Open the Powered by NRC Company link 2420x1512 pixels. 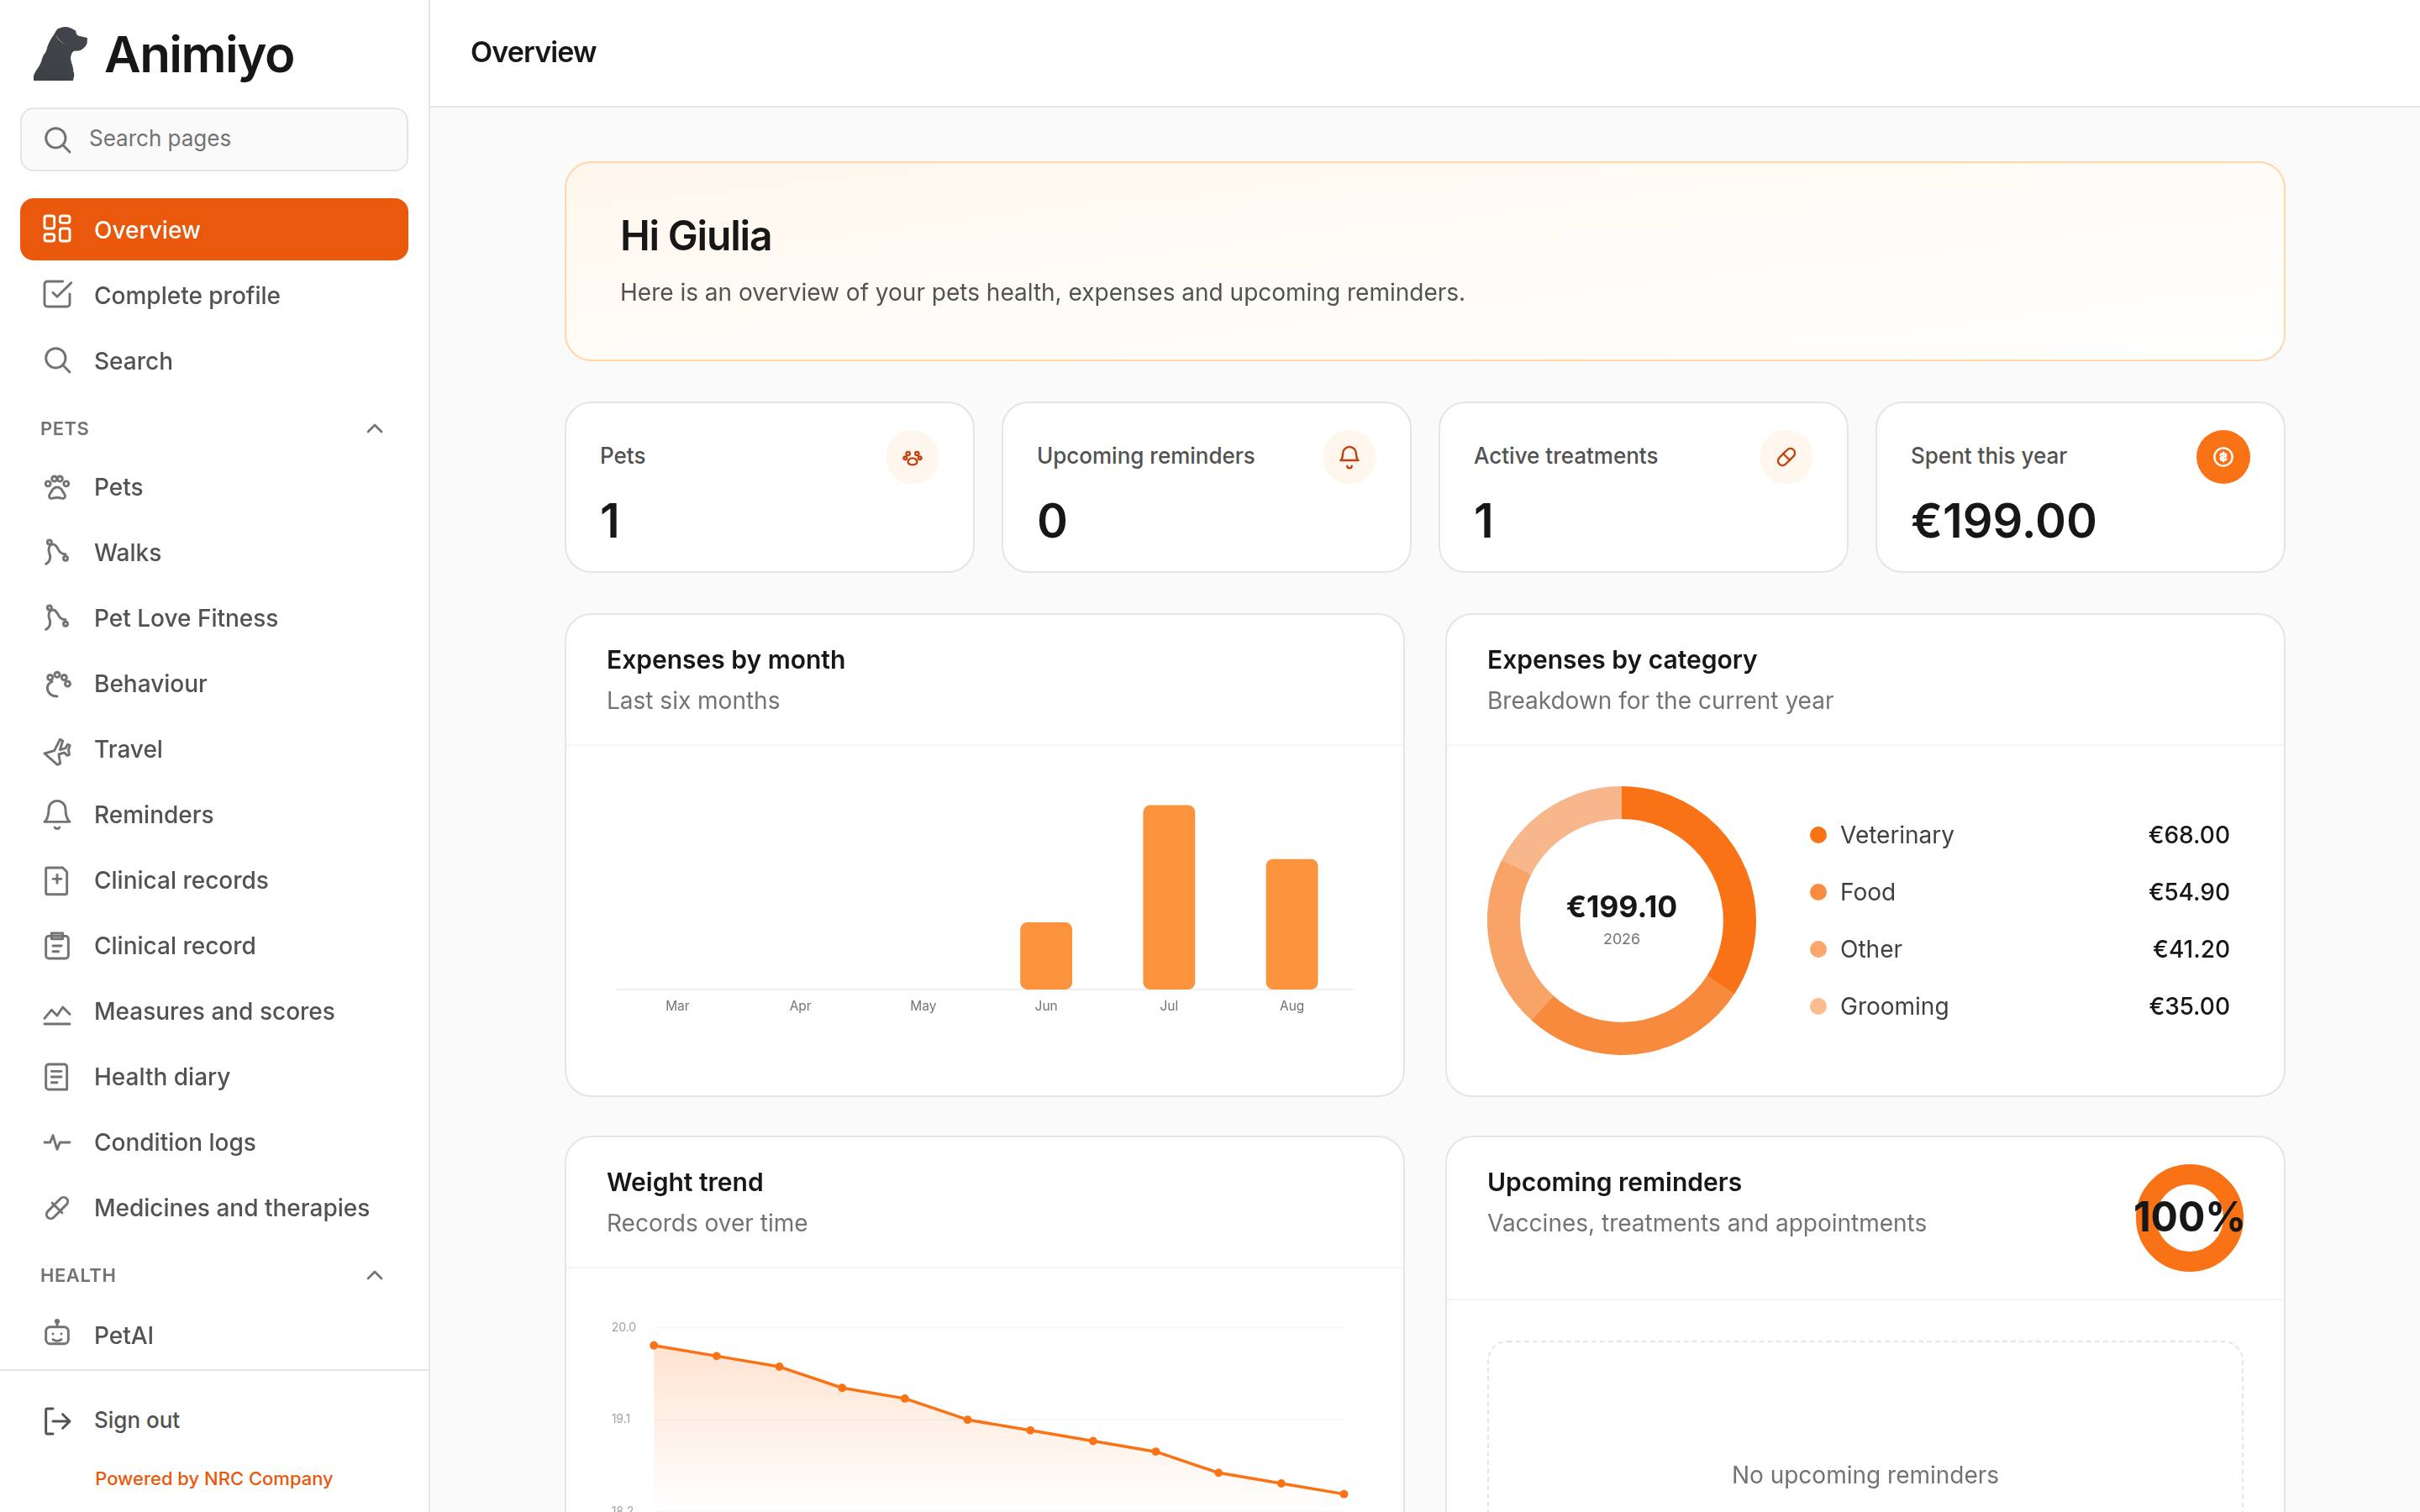pos(213,1478)
